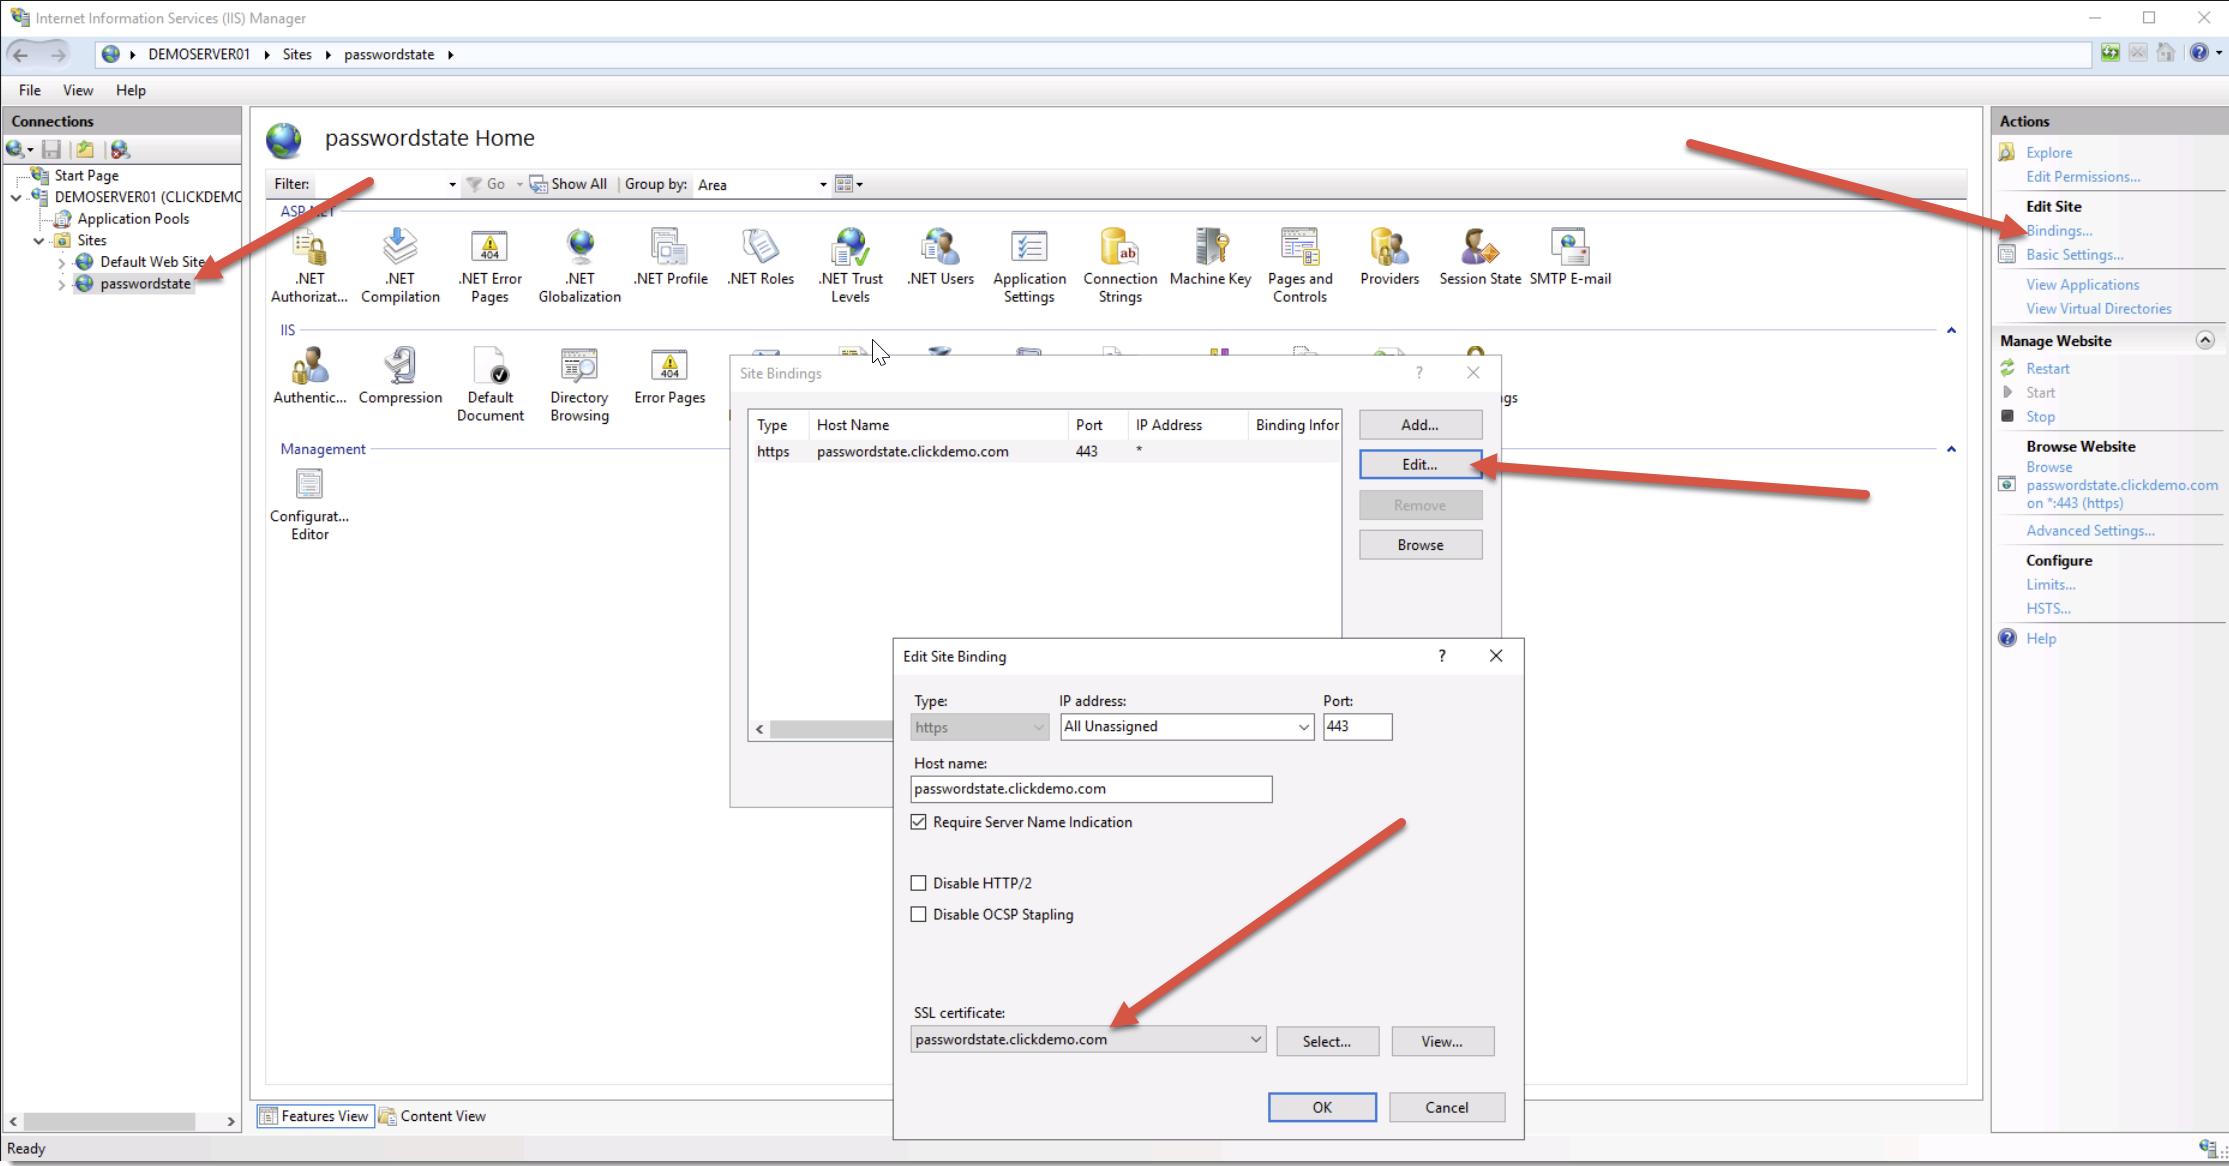This screenshot has width=2229, height=1166.
Task: Enable the Disable HTTP/2 checkbox
Action: click(x=918, y=883)
